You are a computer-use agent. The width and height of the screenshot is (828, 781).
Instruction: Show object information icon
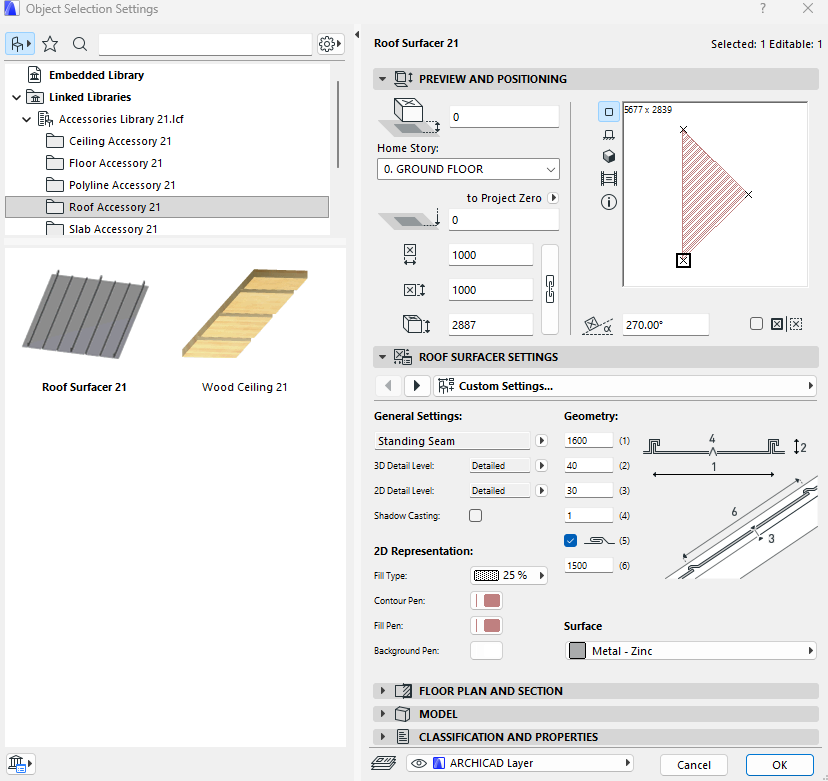click(608, 202)
